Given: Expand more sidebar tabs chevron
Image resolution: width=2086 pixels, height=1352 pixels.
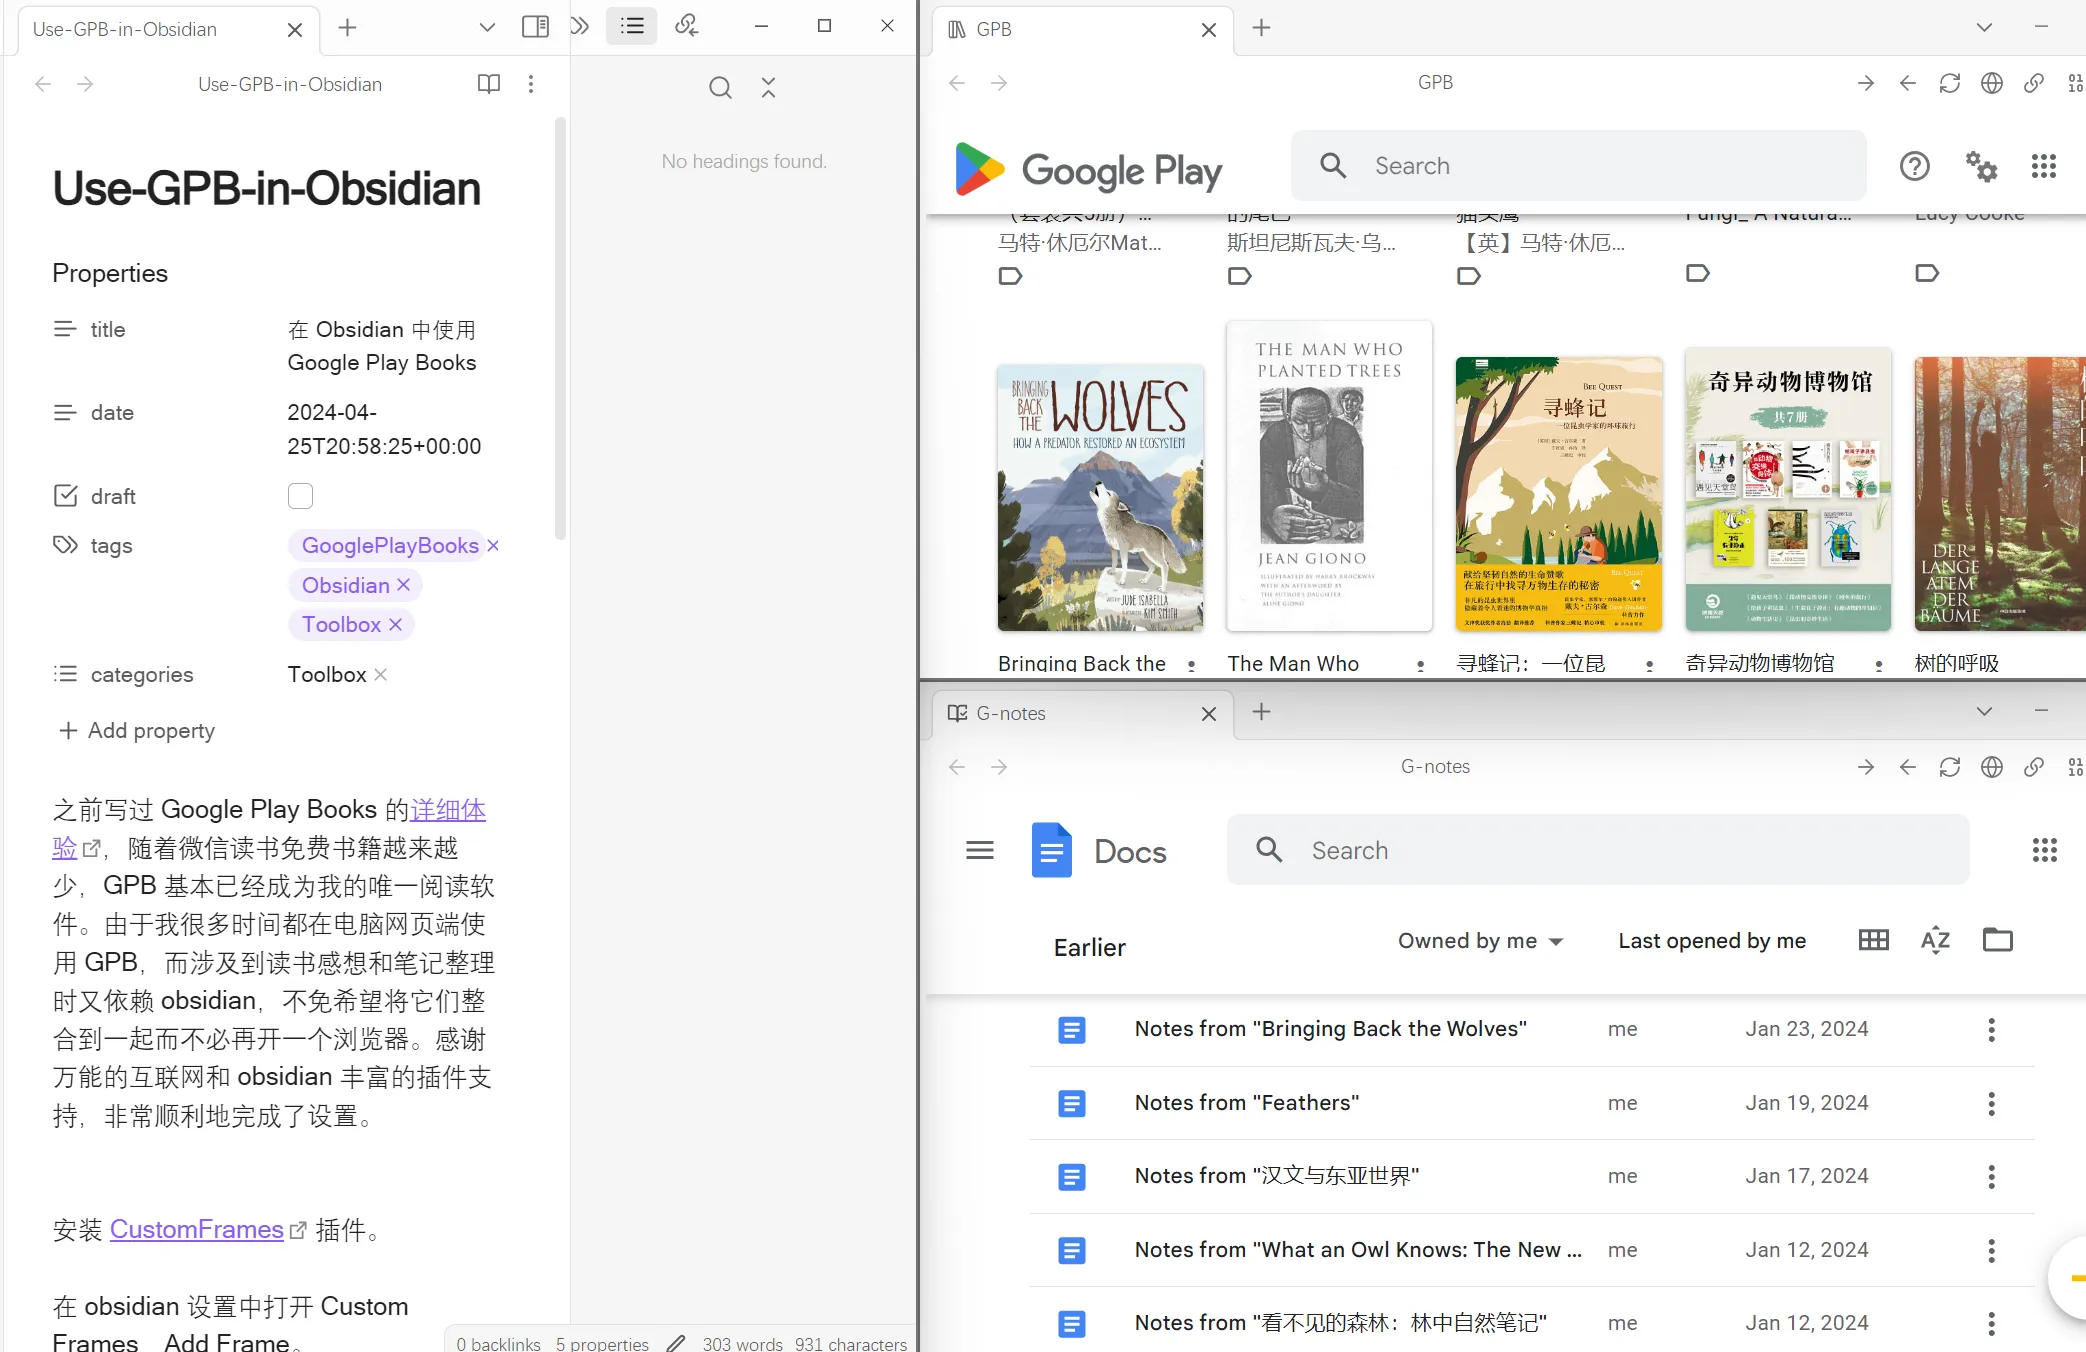Looking at the screenshot, I should click(580, 27).
